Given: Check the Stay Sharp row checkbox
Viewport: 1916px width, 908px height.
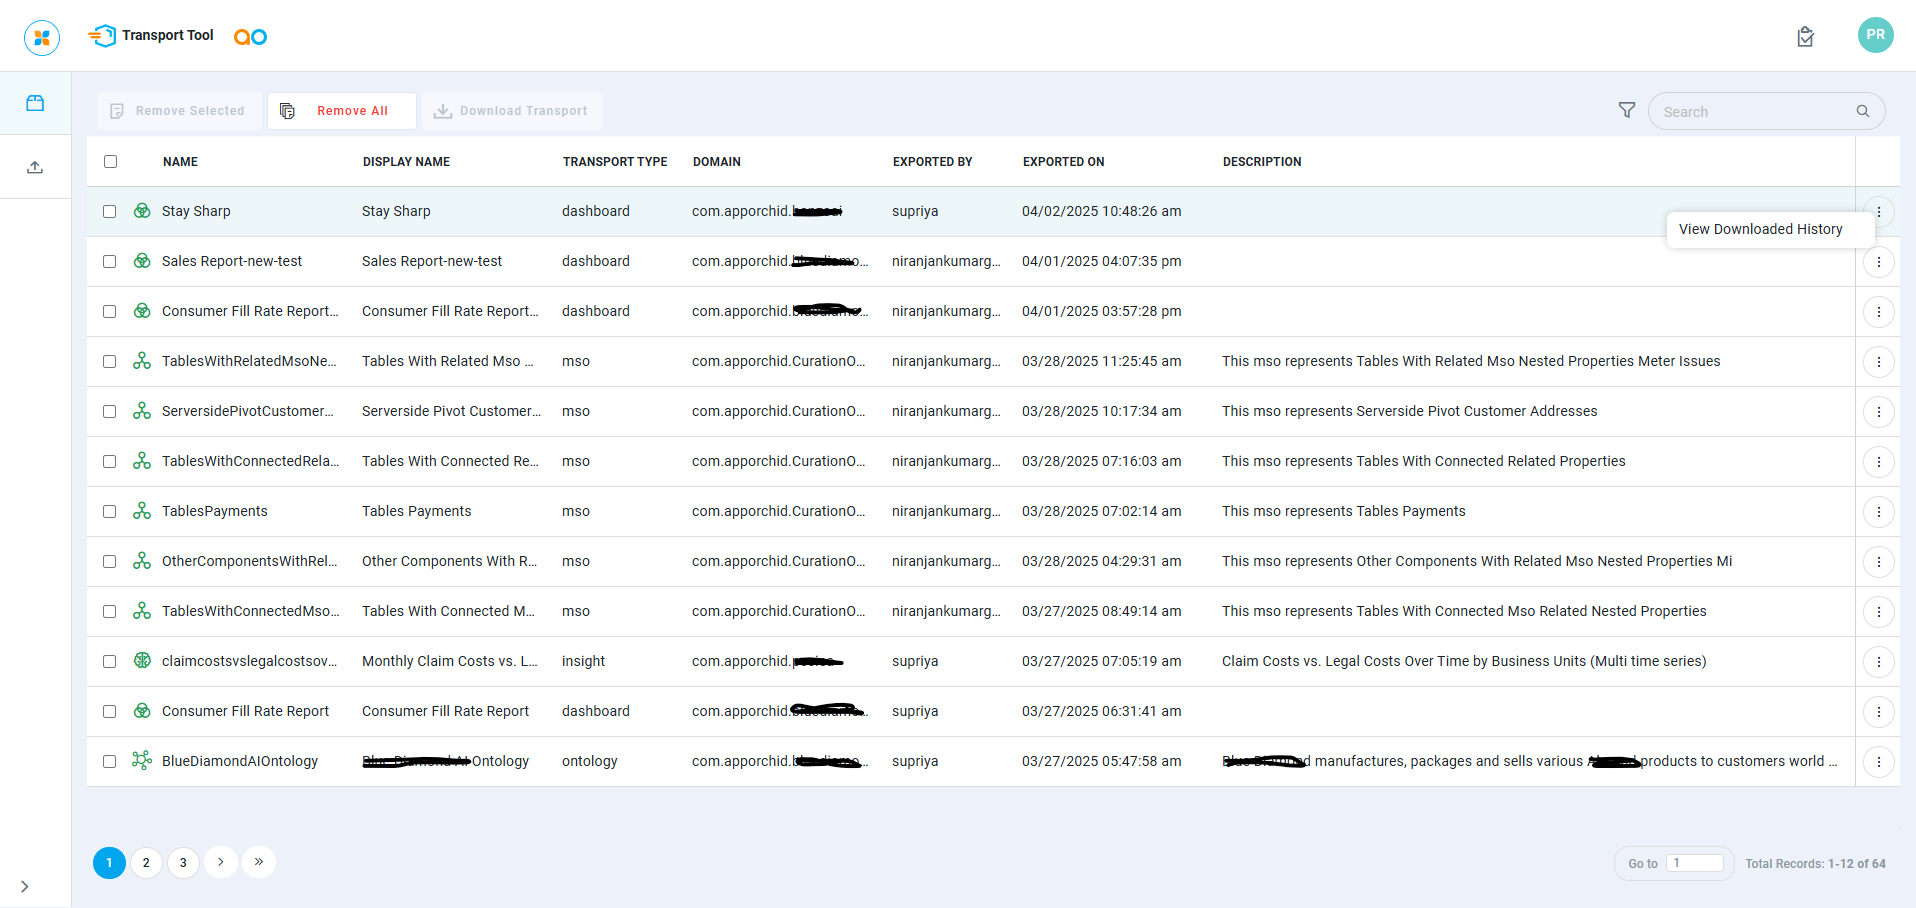Looking at the screenshot, I should click(110, 212).
